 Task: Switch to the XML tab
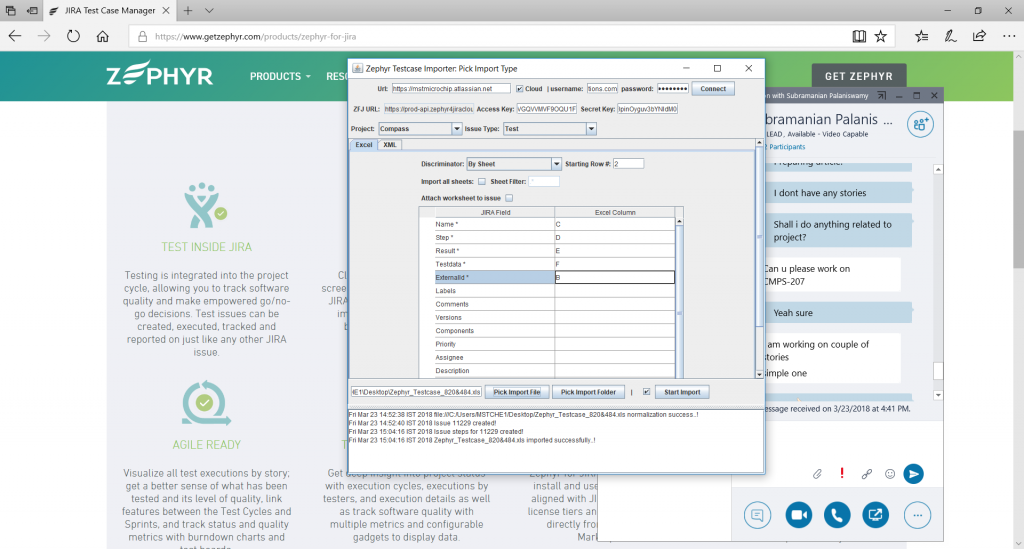coord(390,145)
